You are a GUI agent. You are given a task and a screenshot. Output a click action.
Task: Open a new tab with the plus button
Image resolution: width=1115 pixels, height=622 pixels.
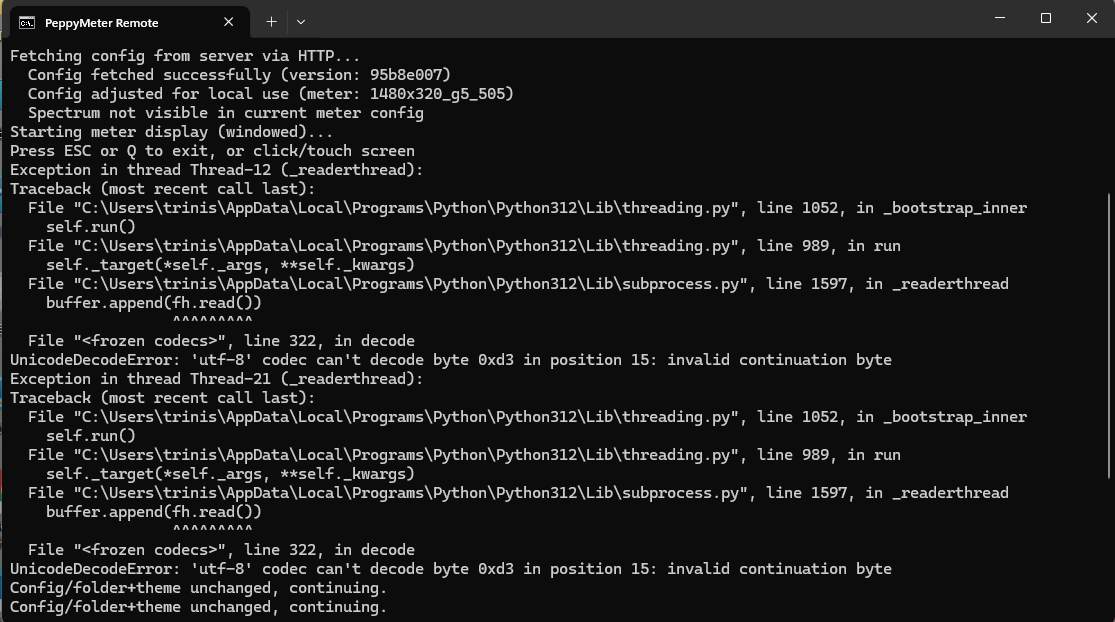tap(271, 21)
